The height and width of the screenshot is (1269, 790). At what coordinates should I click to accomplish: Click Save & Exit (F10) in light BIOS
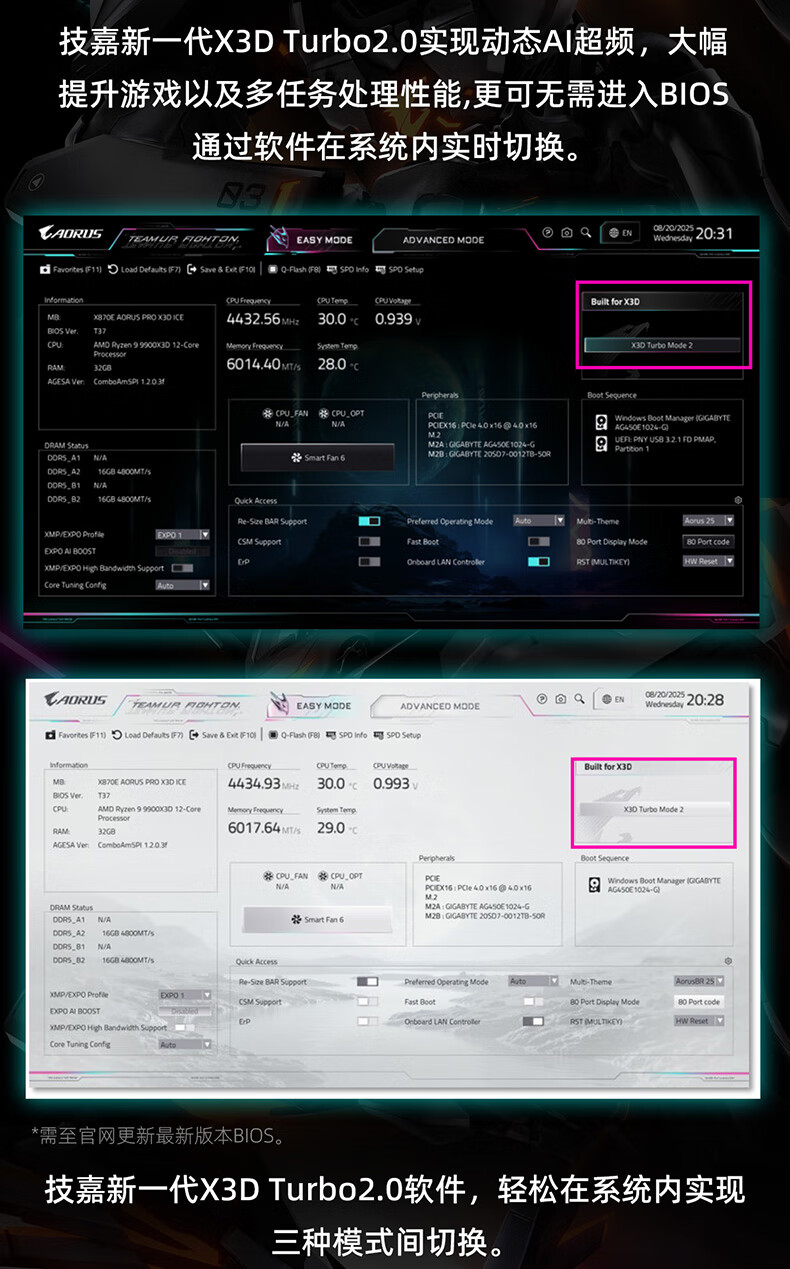[x=223, y=735]
